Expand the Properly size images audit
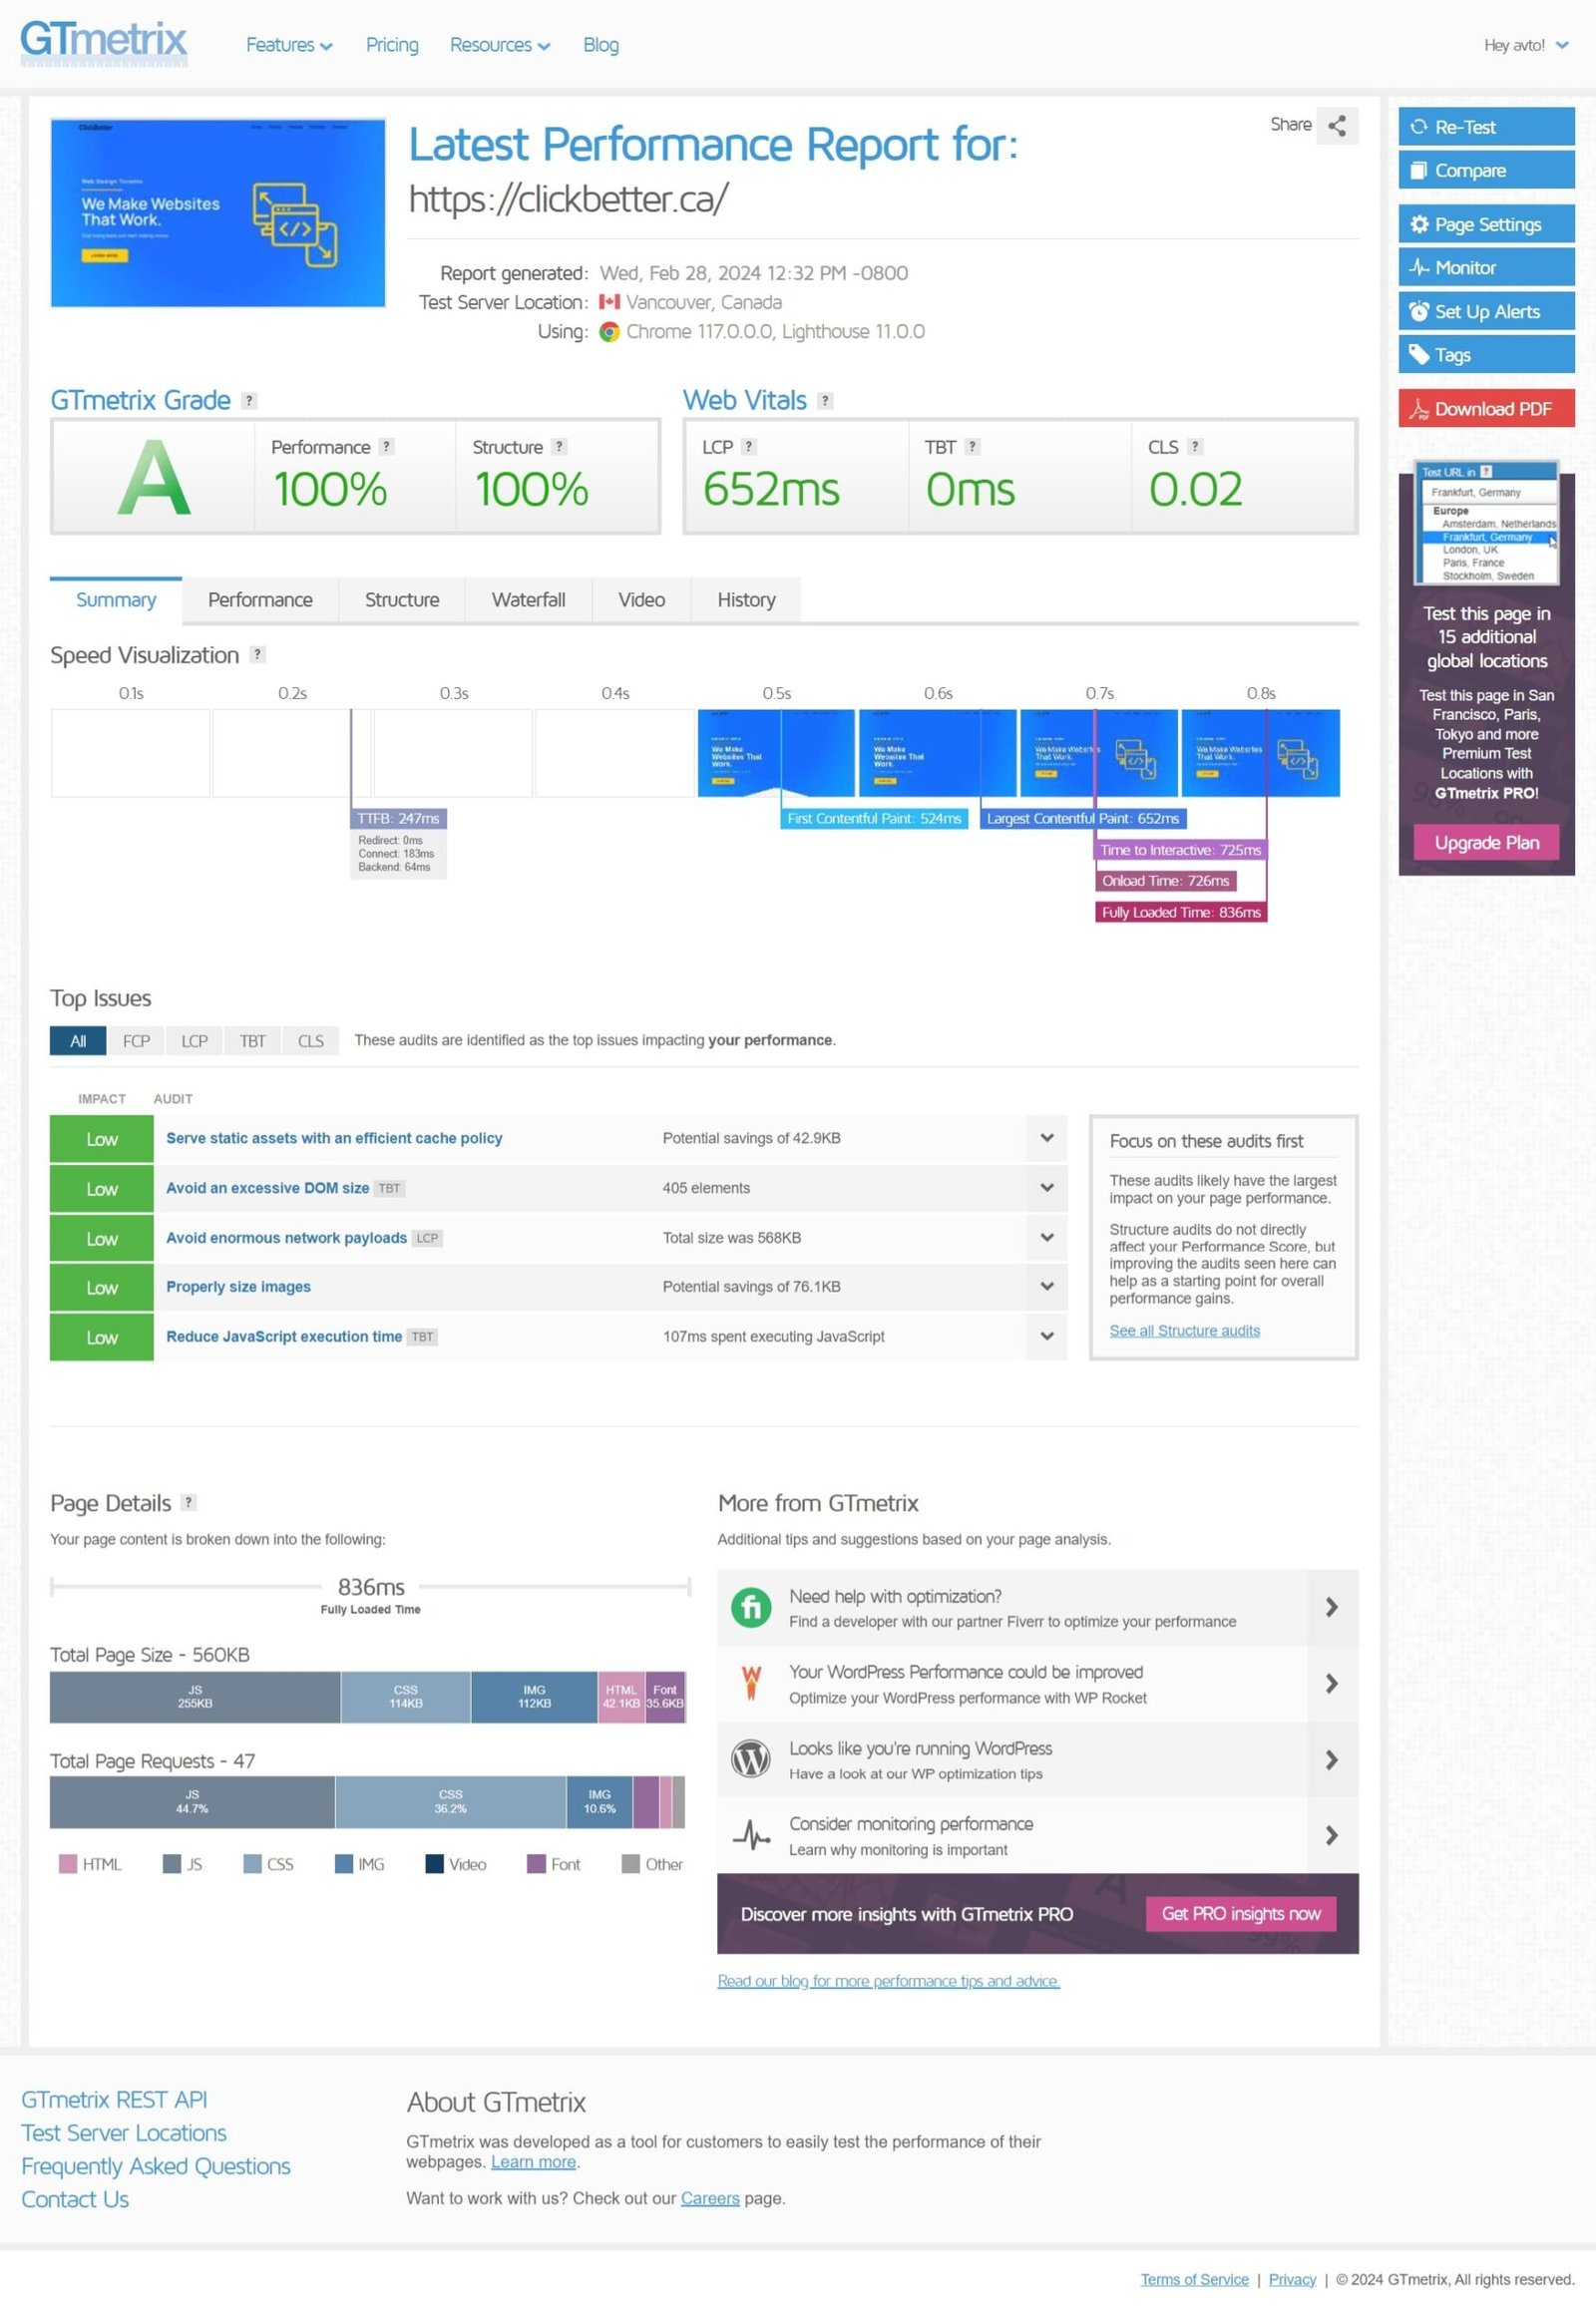Screen dimensions: 1596x2312 coord(1046,1287)
